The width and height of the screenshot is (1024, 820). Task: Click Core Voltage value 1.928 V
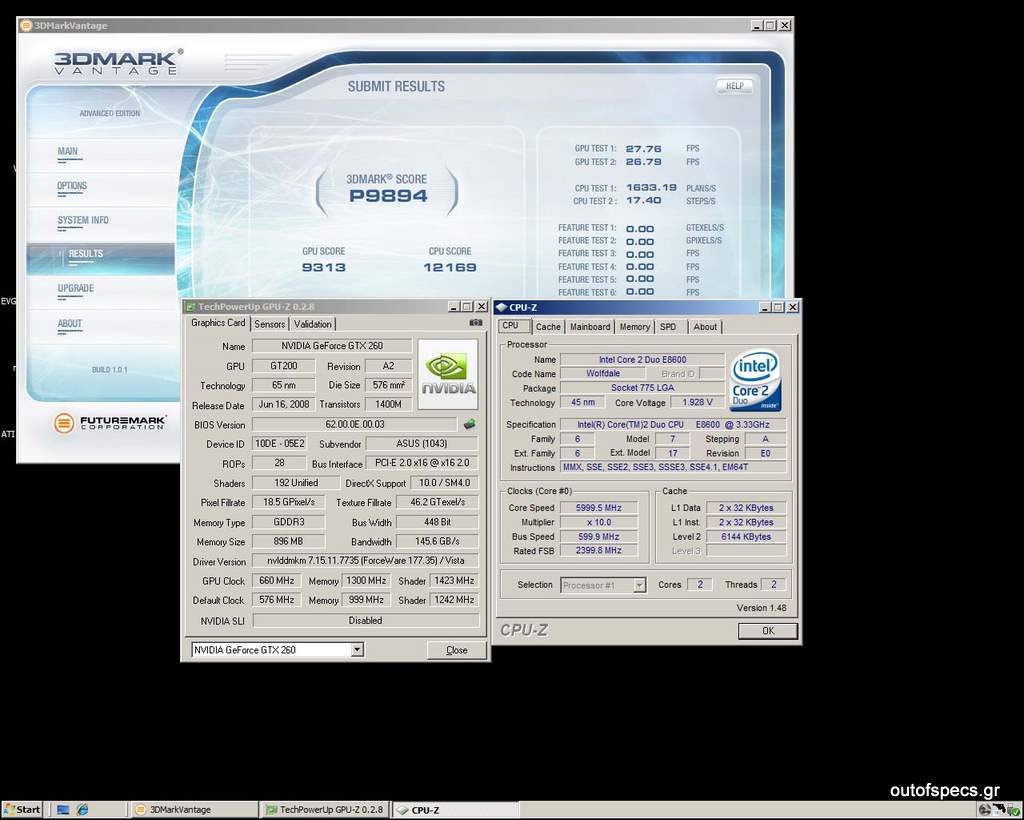coord(697,402)
